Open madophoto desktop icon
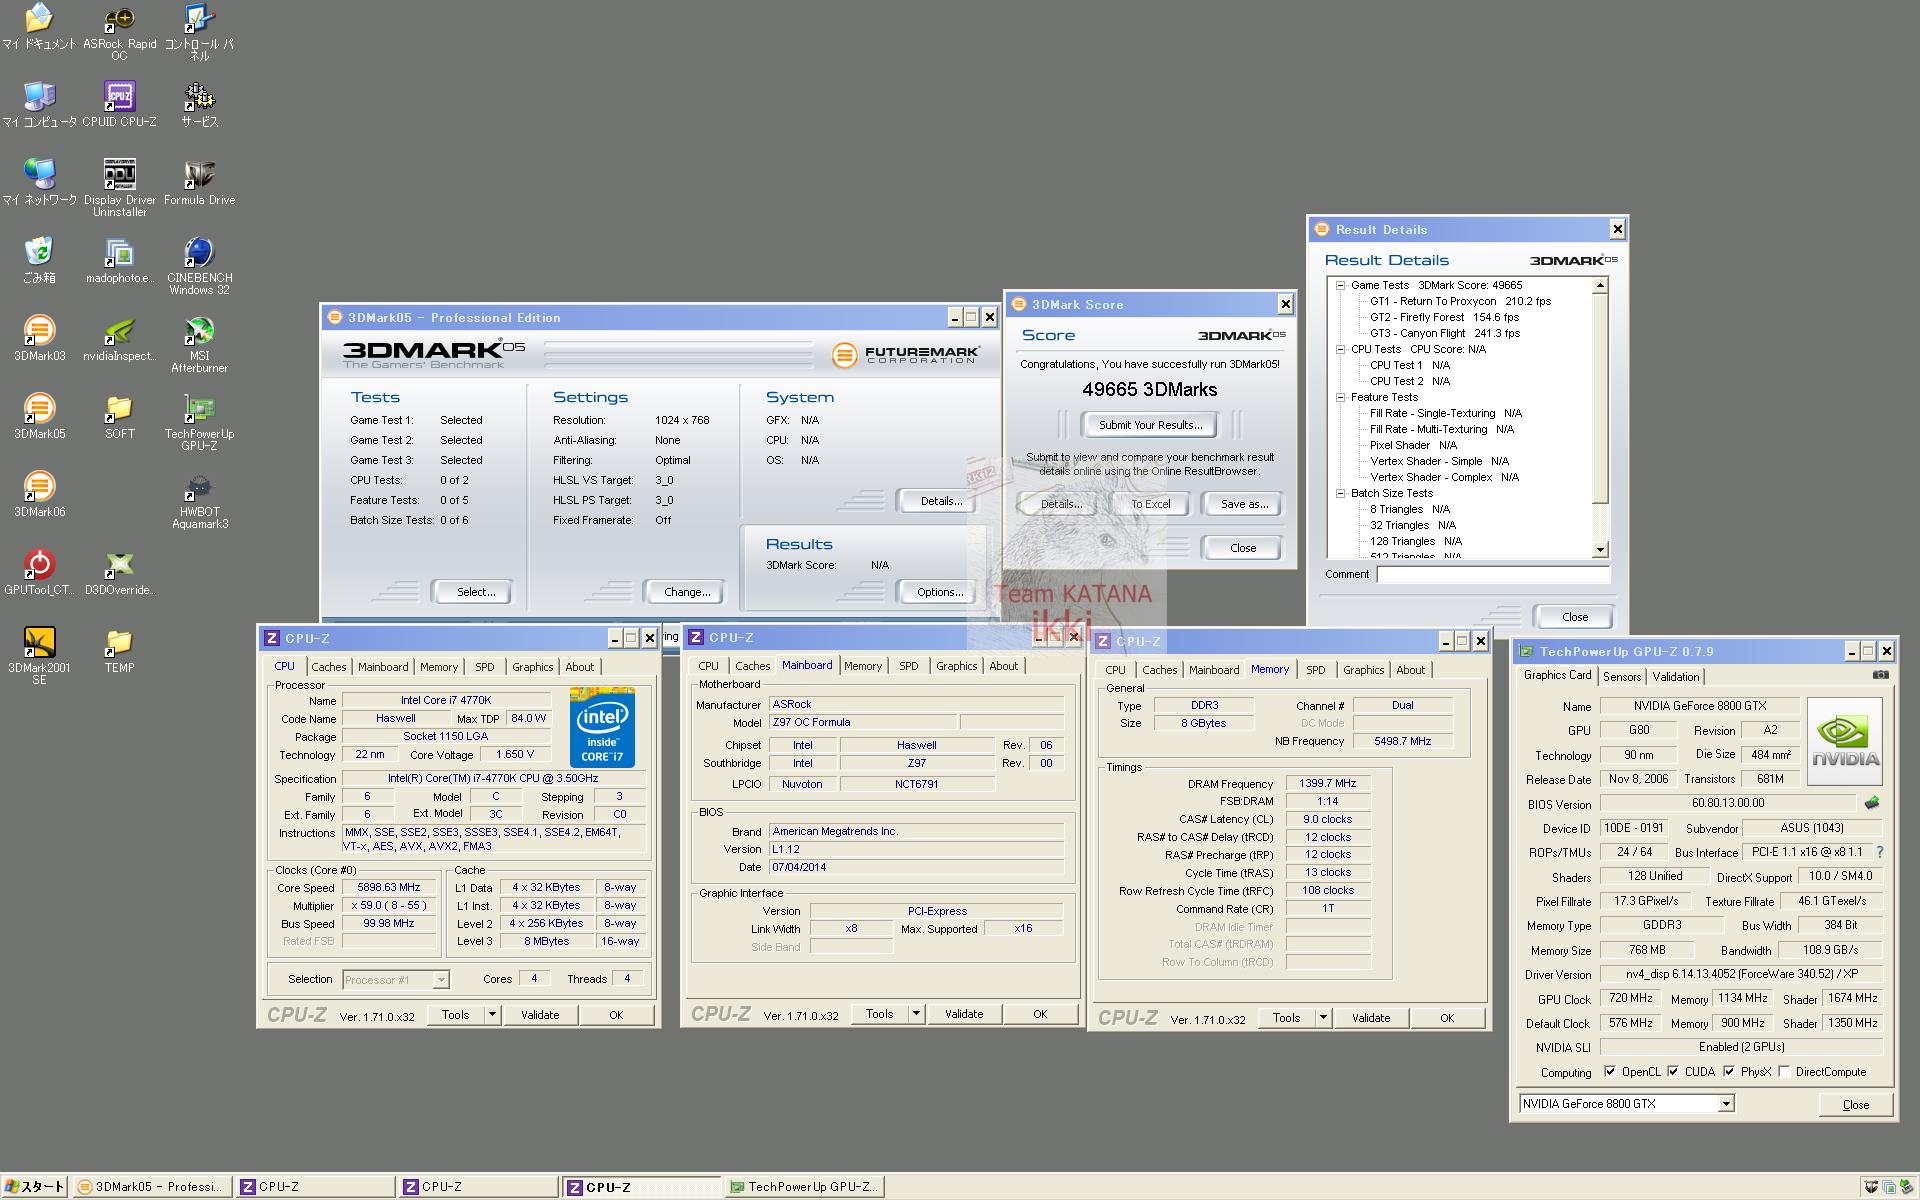Image resolution: width=1920 pixels, height=1200 pixels. click(x=119, y=260)
